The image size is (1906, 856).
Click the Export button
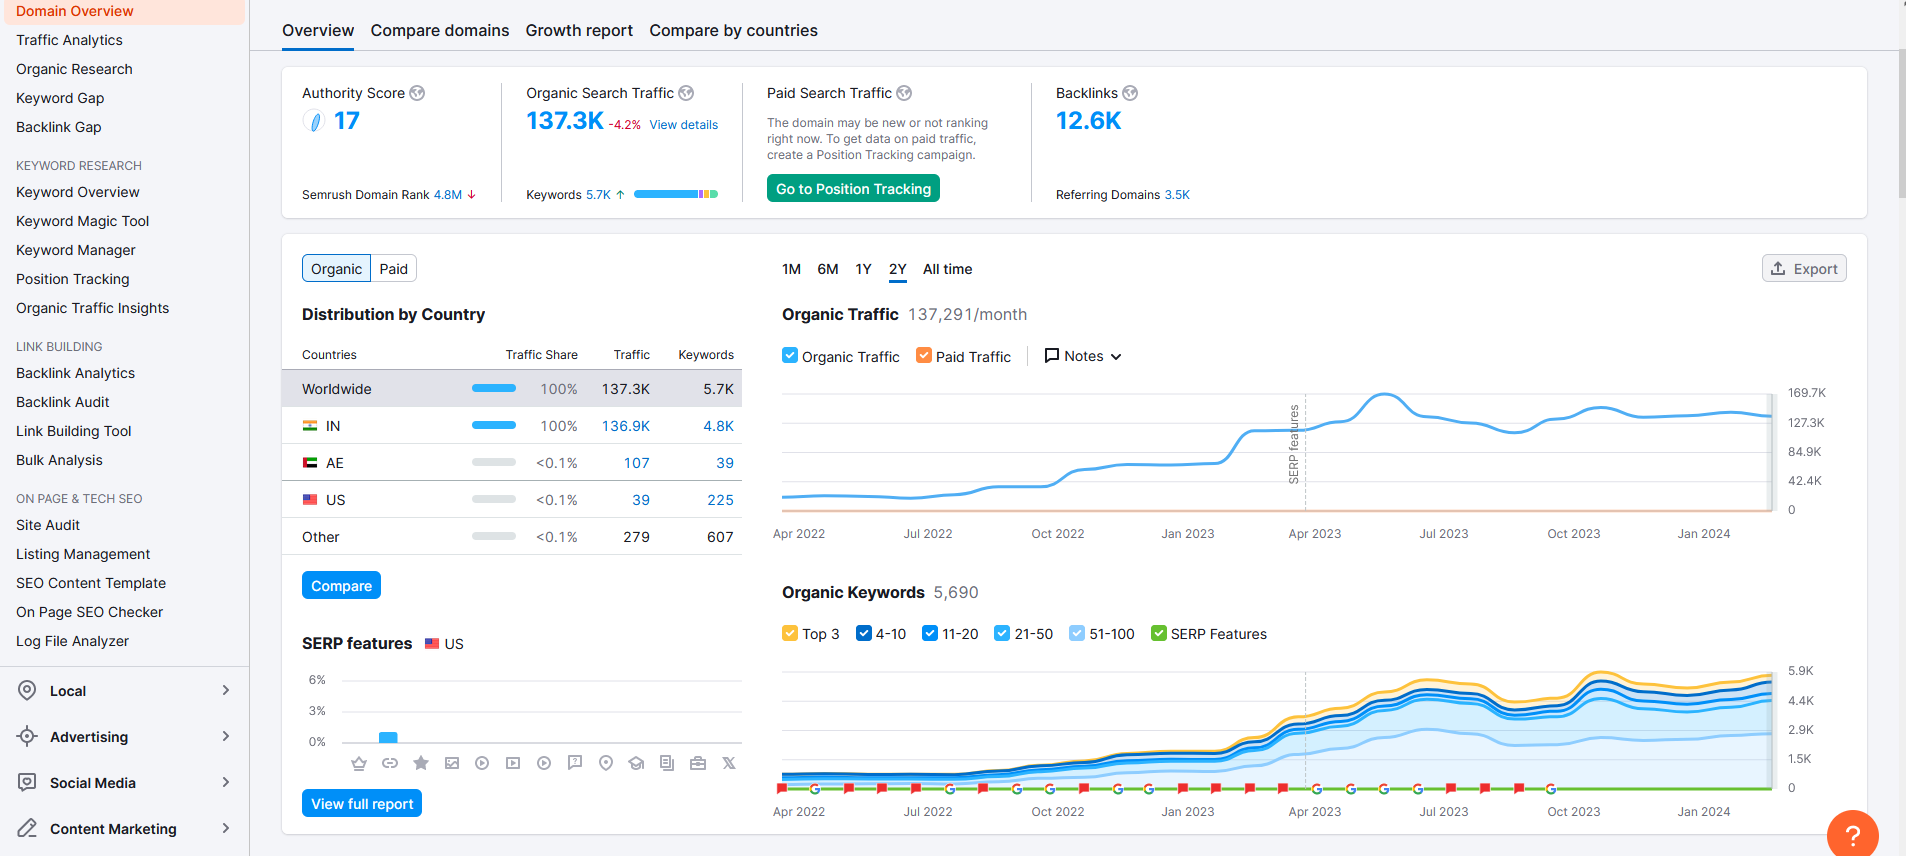click(x=1804, y=269)
